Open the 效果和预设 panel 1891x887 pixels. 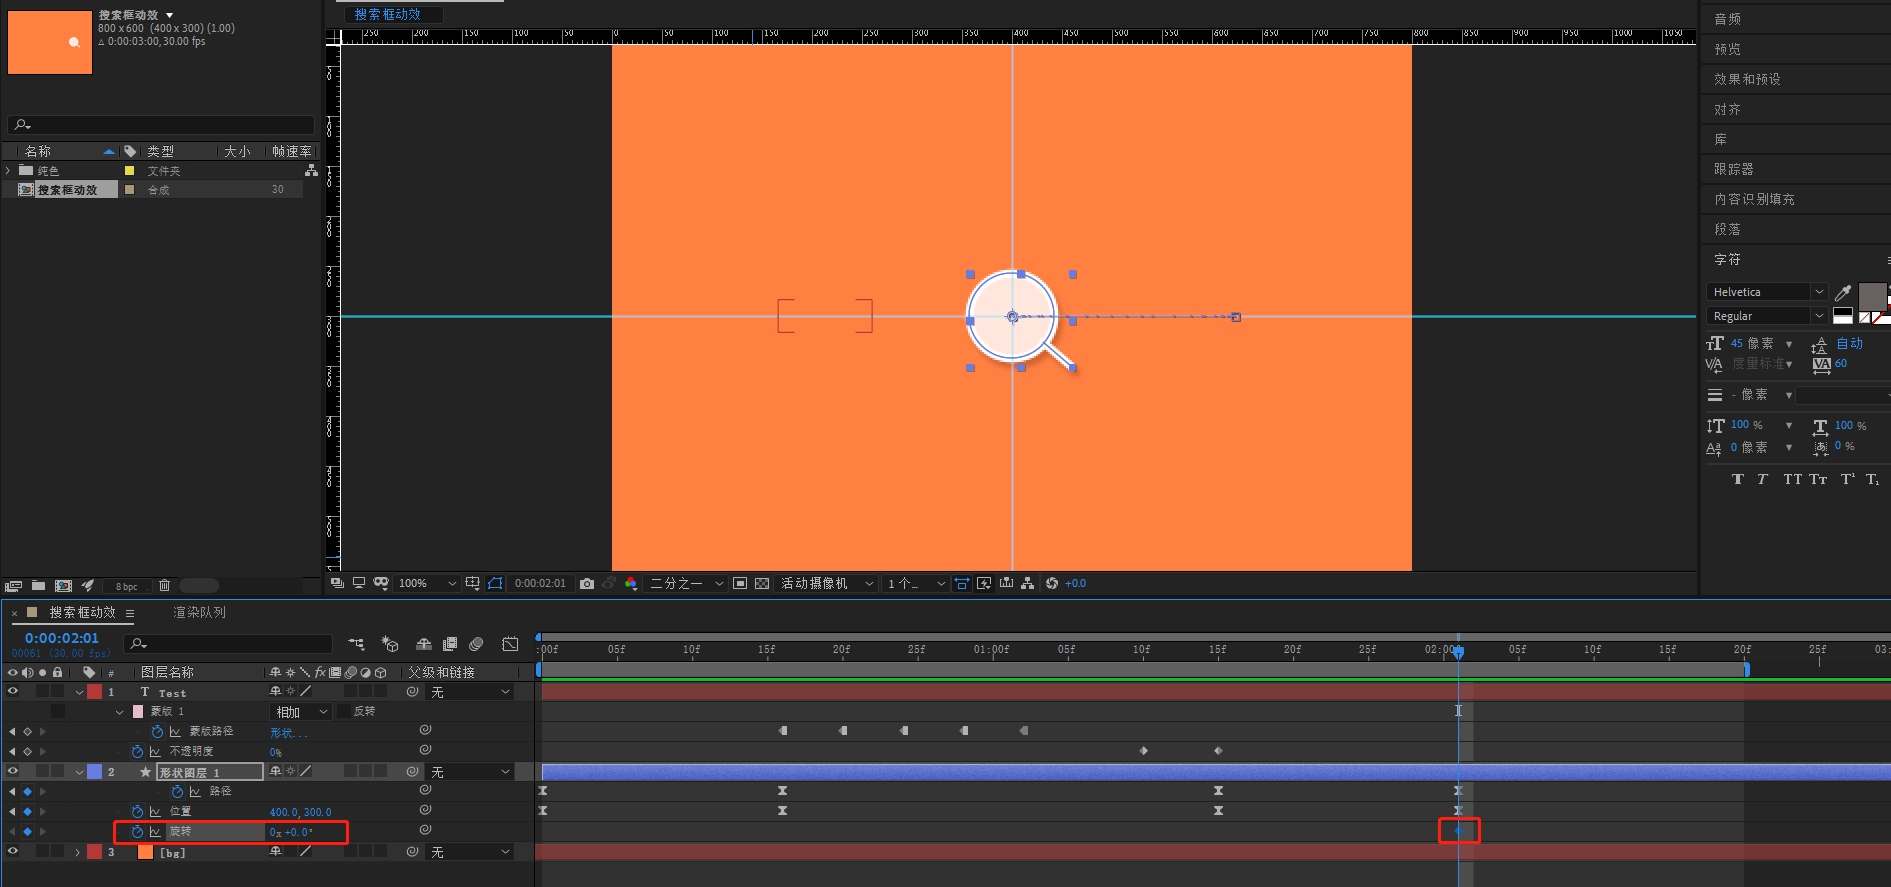coord(1747,79)
